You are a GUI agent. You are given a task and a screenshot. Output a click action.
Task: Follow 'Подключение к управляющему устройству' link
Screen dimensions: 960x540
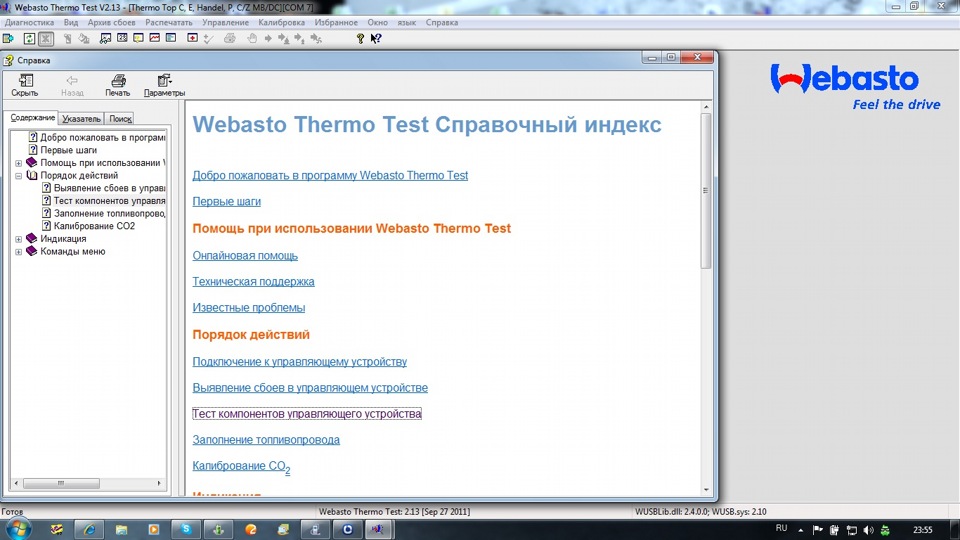(299, 362)
